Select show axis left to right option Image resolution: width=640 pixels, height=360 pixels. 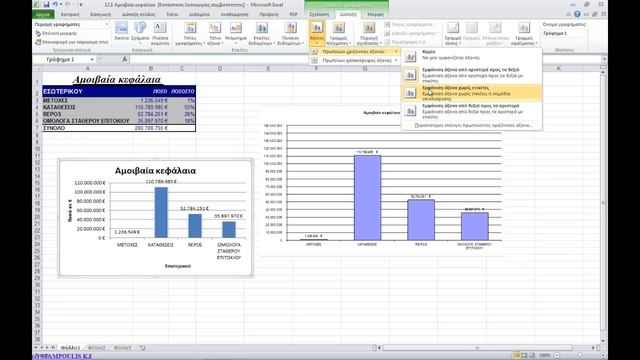click(471, 75)
